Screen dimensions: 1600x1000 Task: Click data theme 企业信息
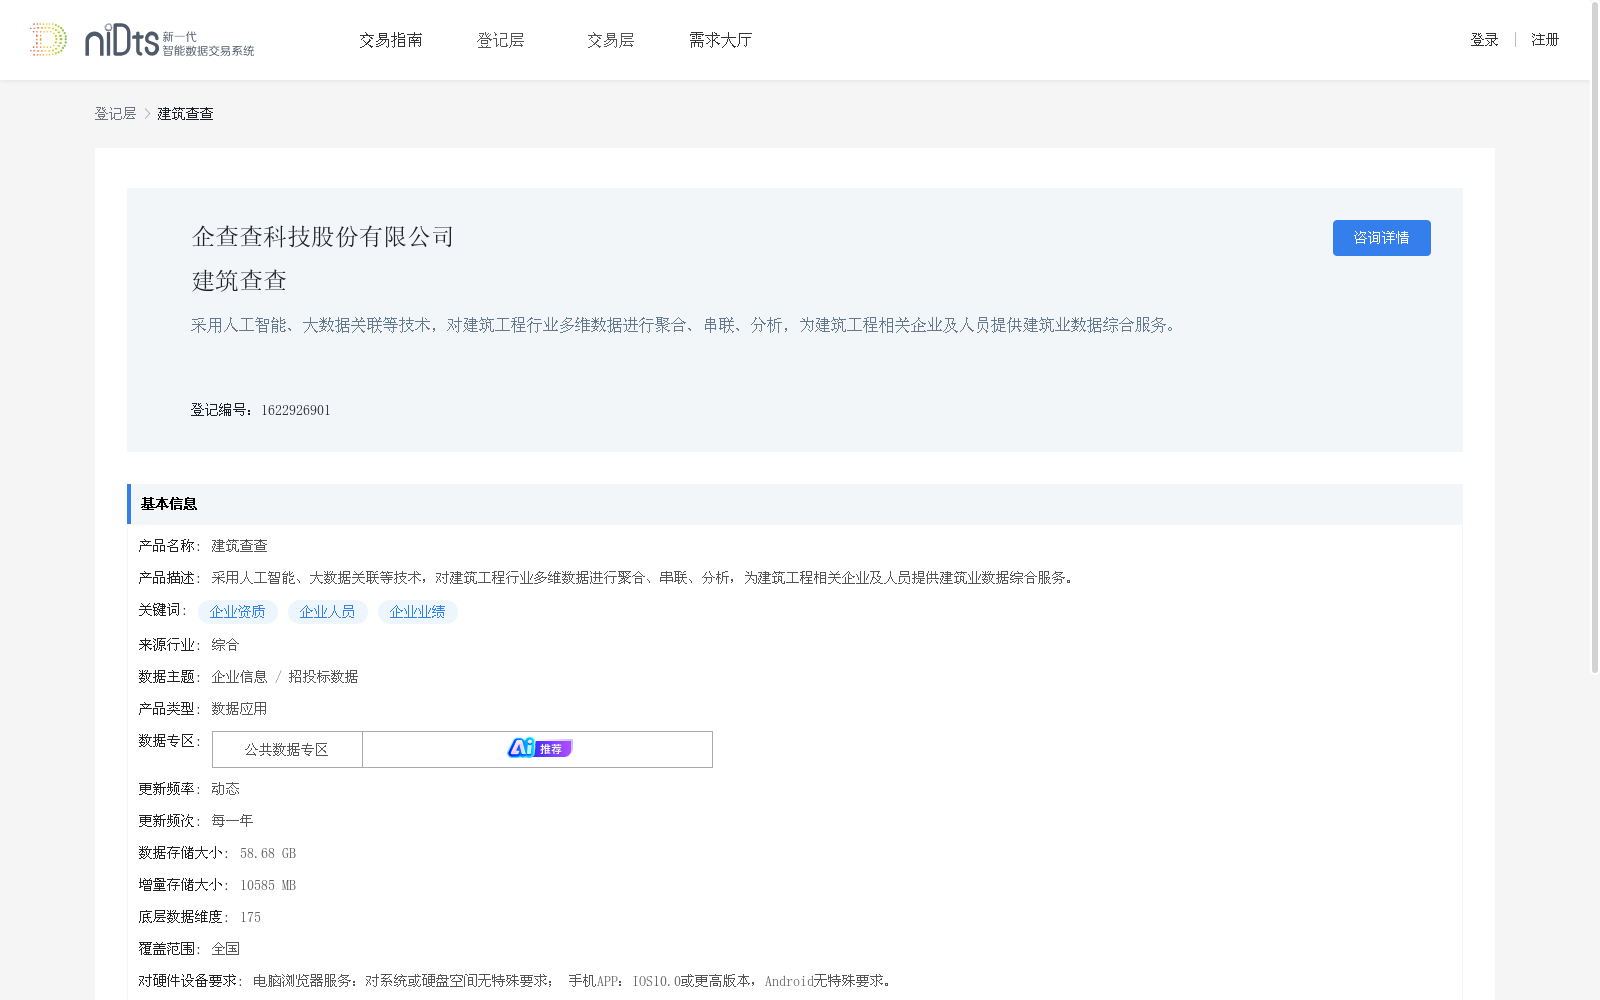coord(239,677)
